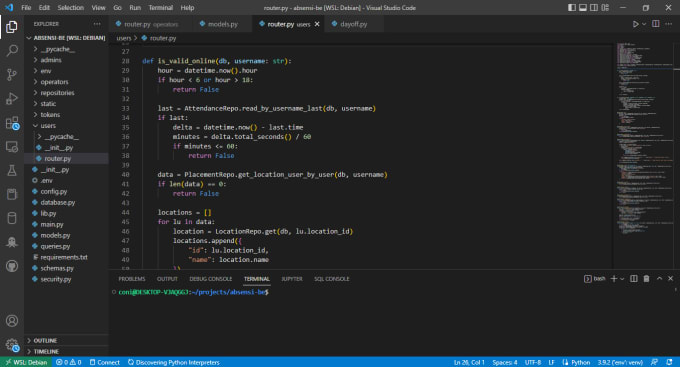The width and height of the screenshot is (680, 367).
Task: Open the new terminal launch profile dropdown
Action: 622,279
